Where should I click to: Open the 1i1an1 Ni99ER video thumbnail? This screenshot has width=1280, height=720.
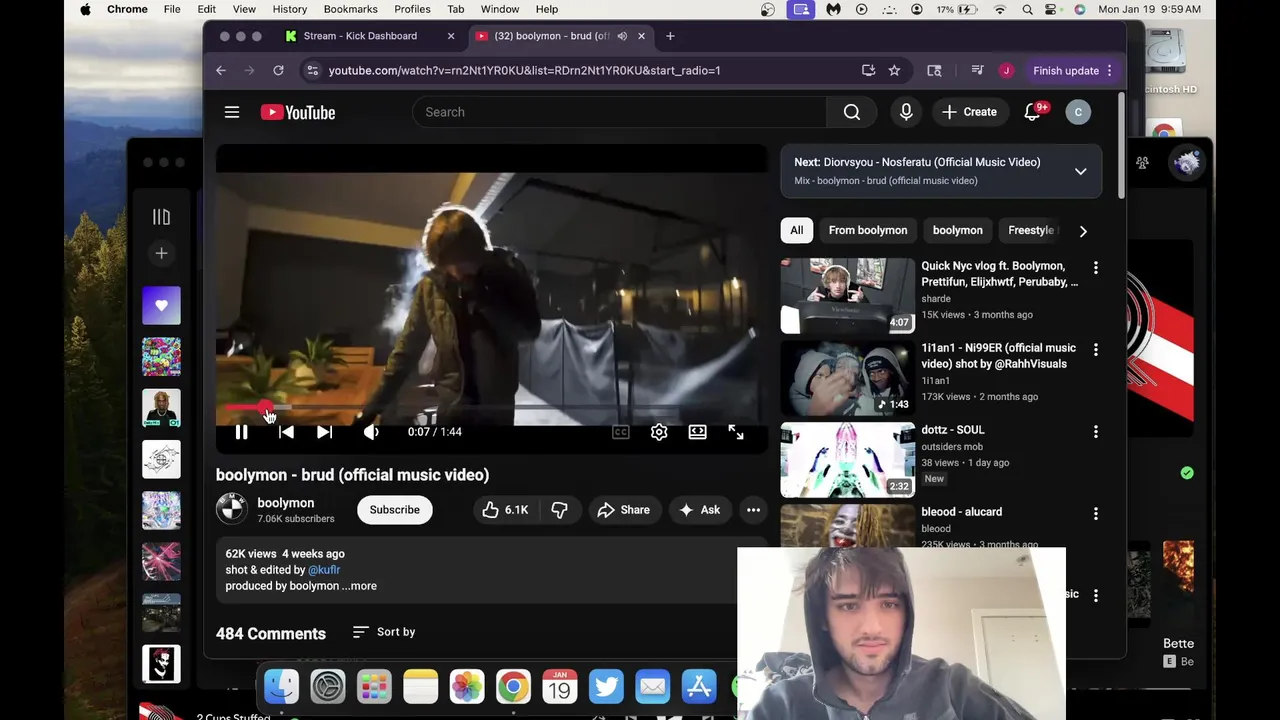point(848,377)
